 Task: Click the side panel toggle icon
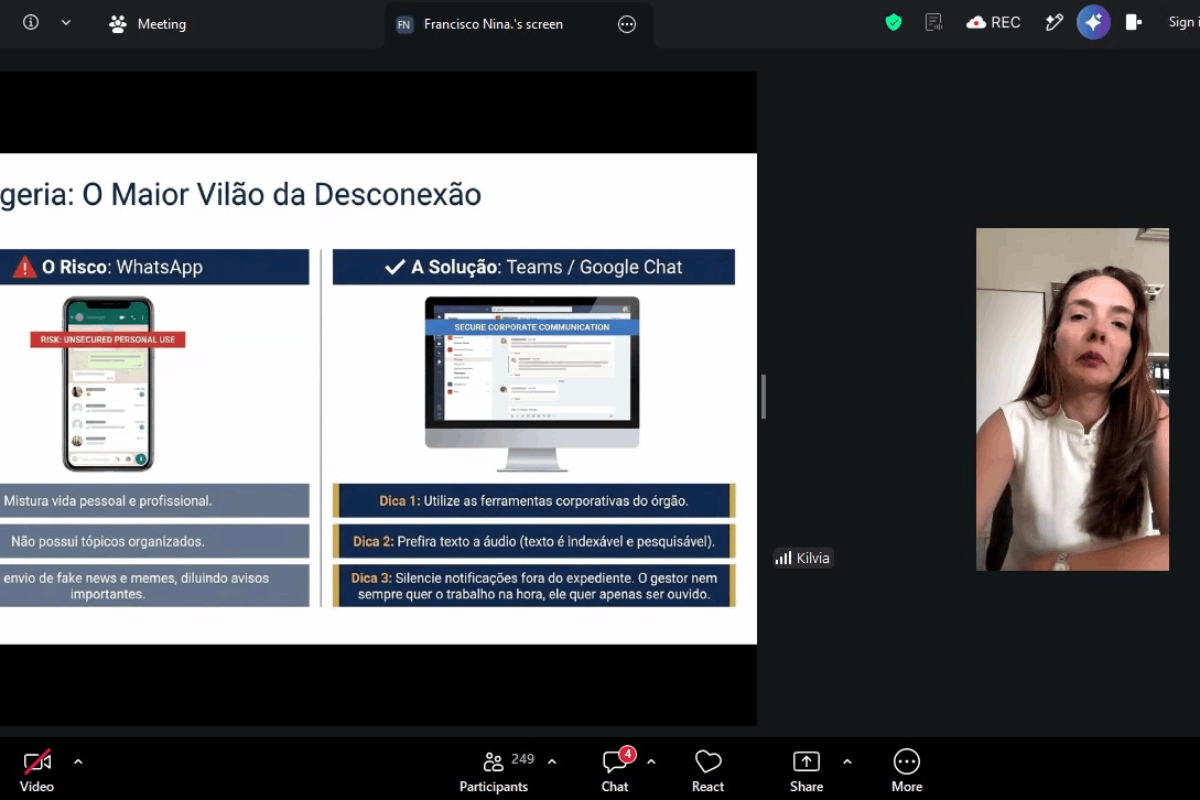point(1133,22)
